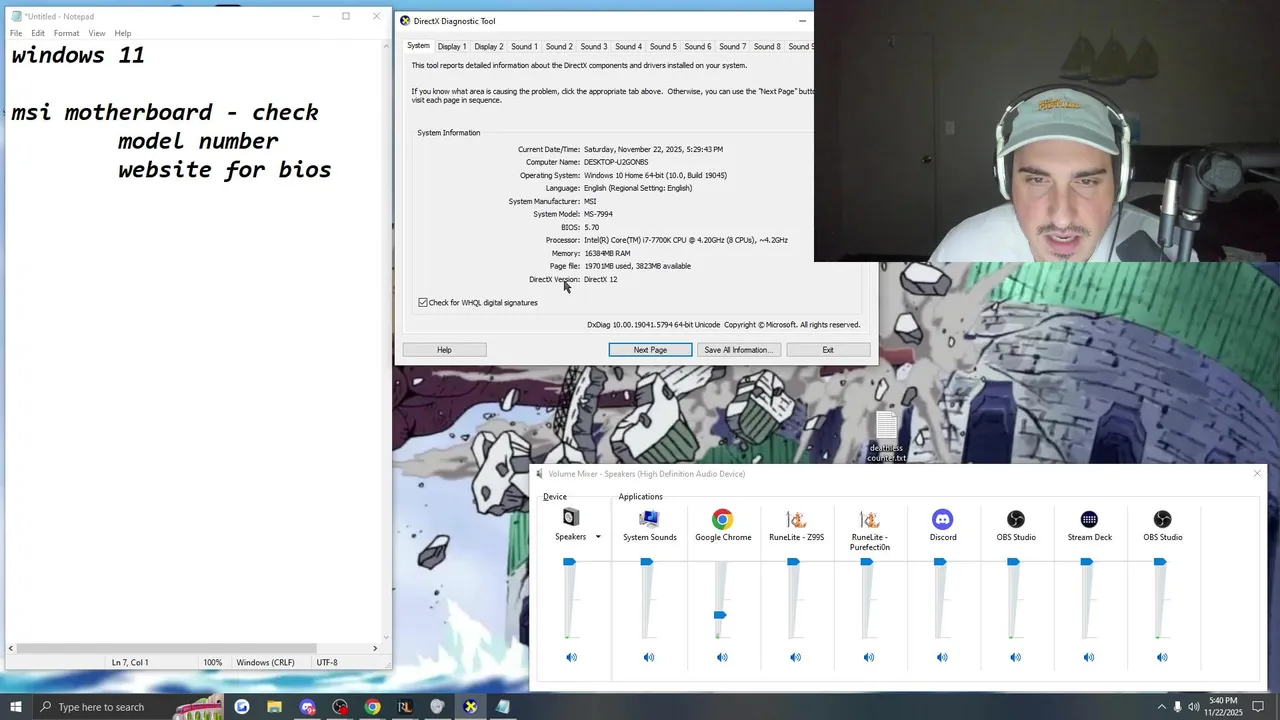The height and width of the screenshot is (720, 1280).
Task: Click the OBS Studio icon beside Discord in mixer
Action: coord(1015,519)
